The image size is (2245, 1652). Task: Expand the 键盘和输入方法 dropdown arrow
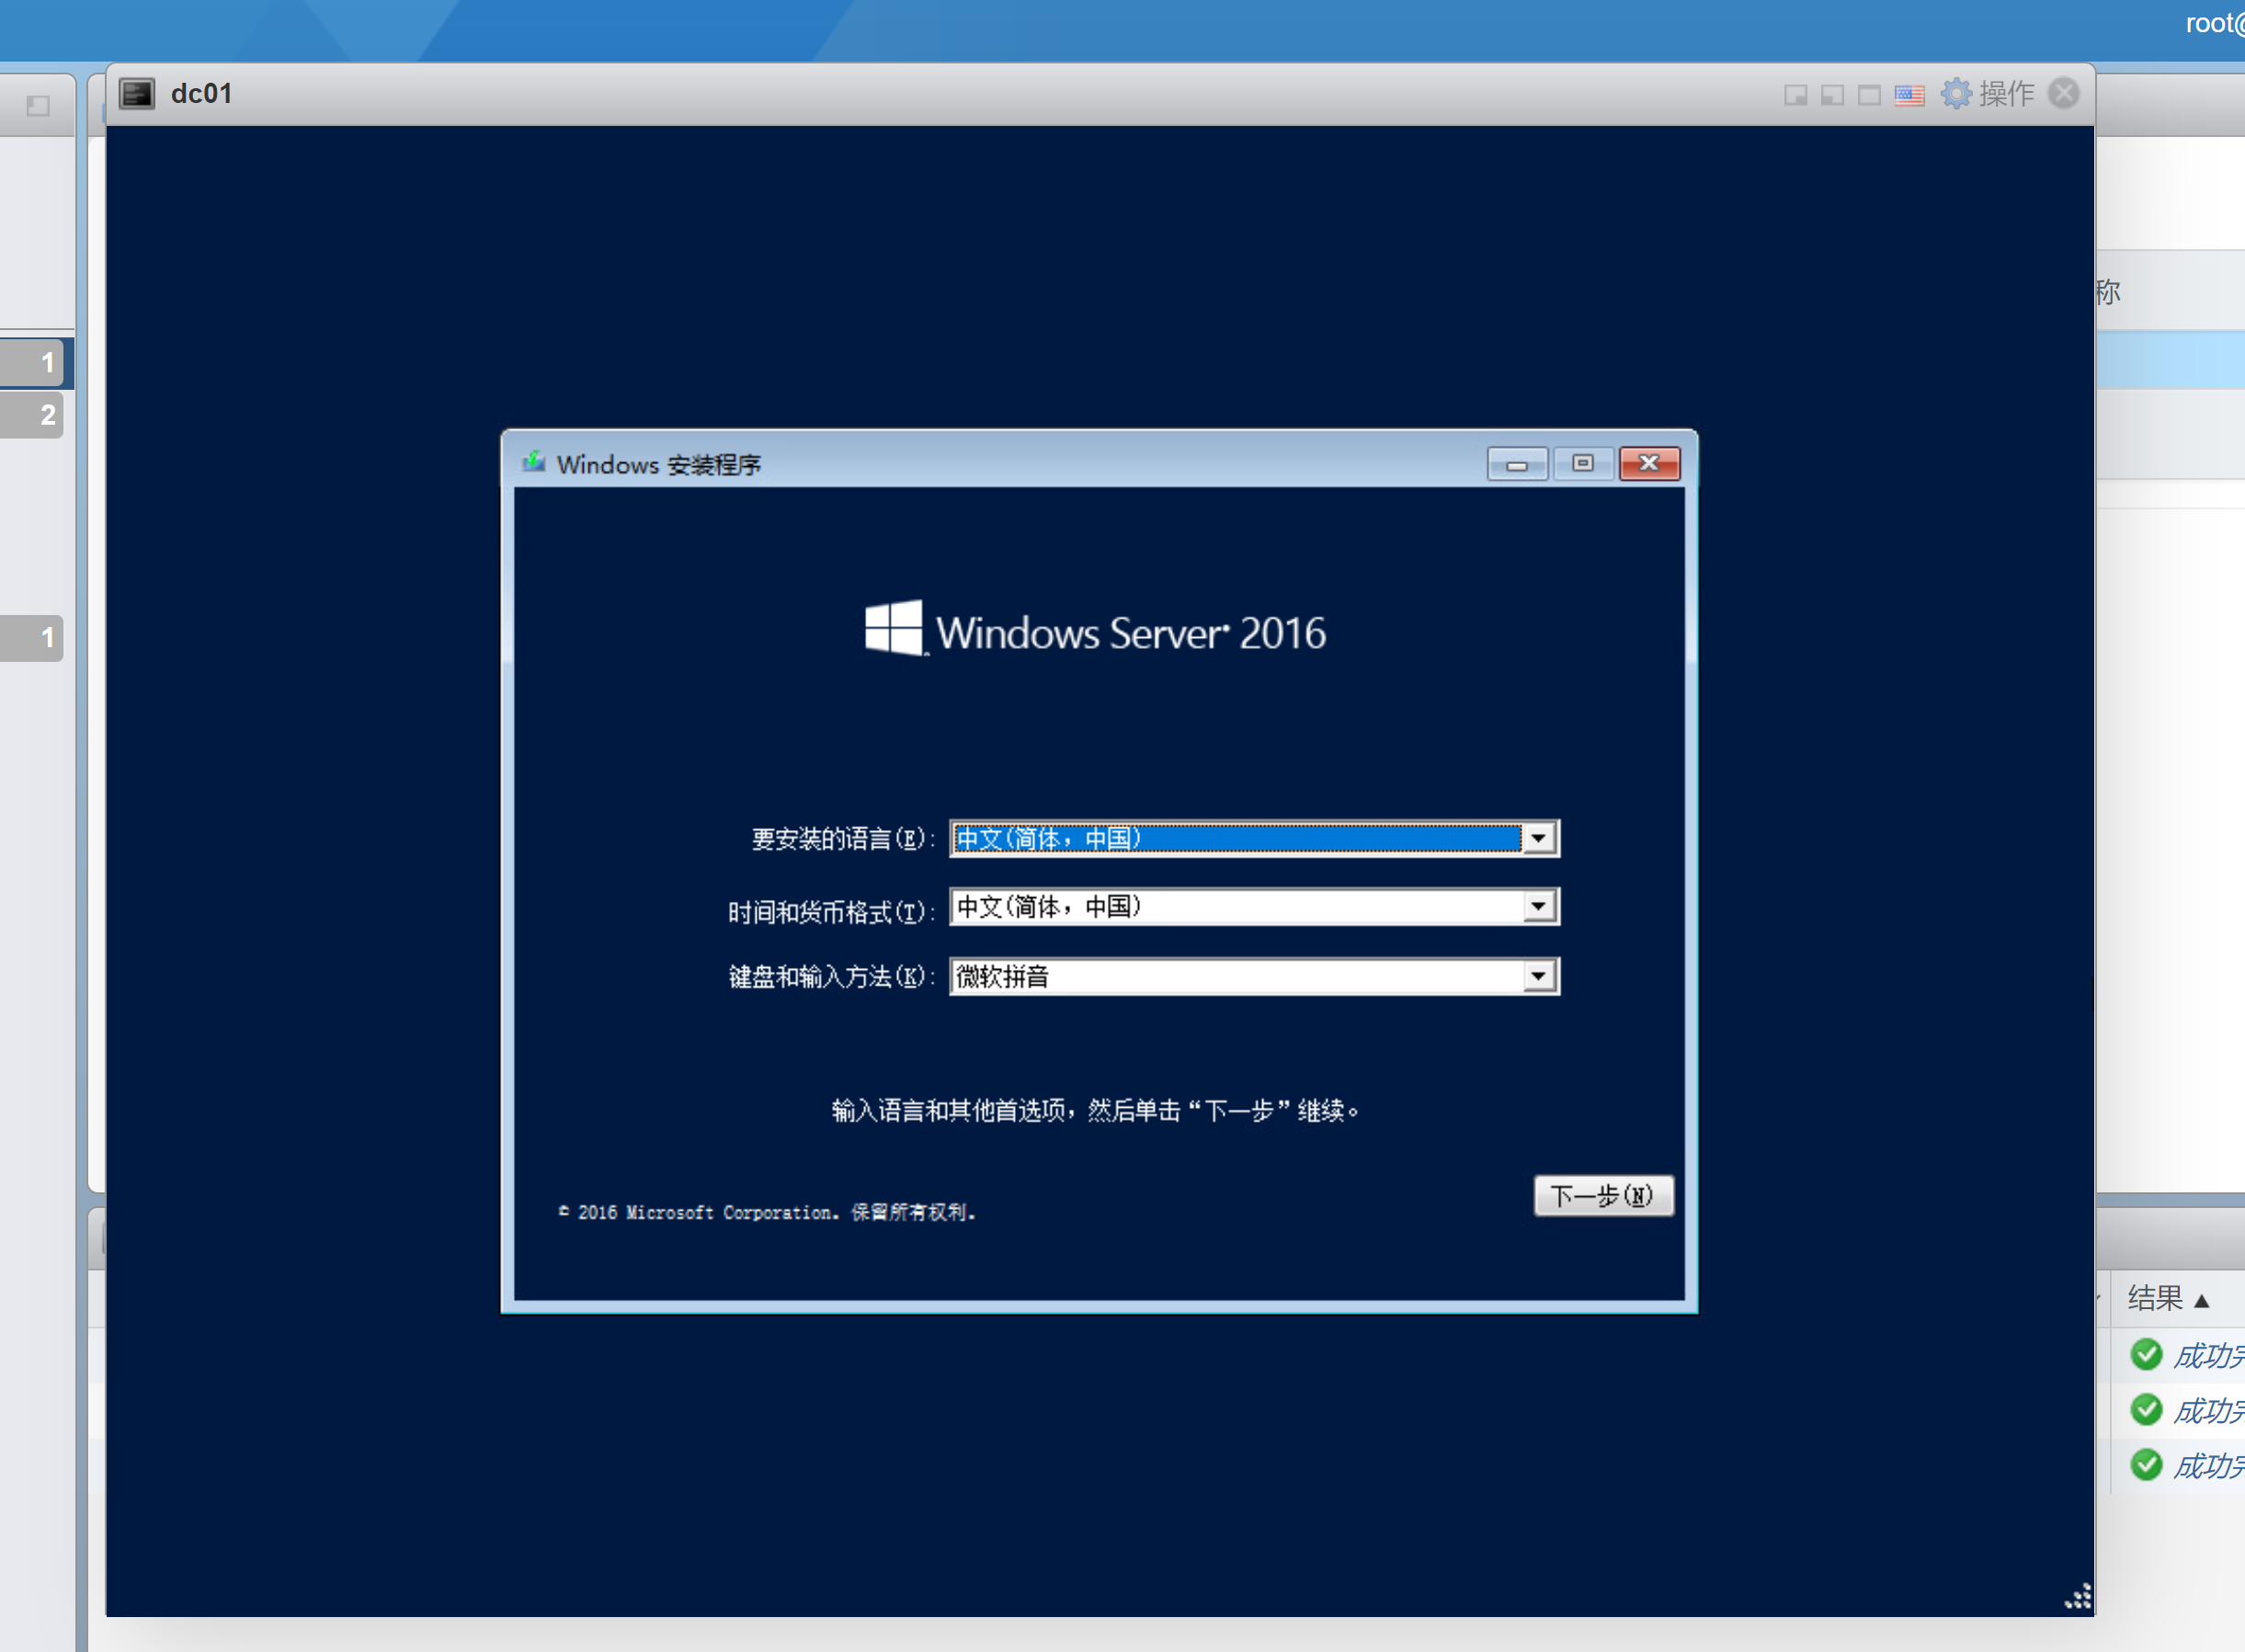click(x=1538, y=976)
